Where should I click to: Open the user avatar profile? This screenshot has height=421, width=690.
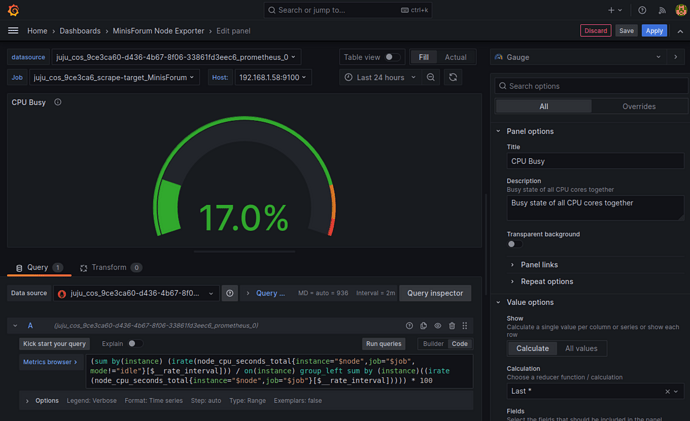click(x=681, y=10)
